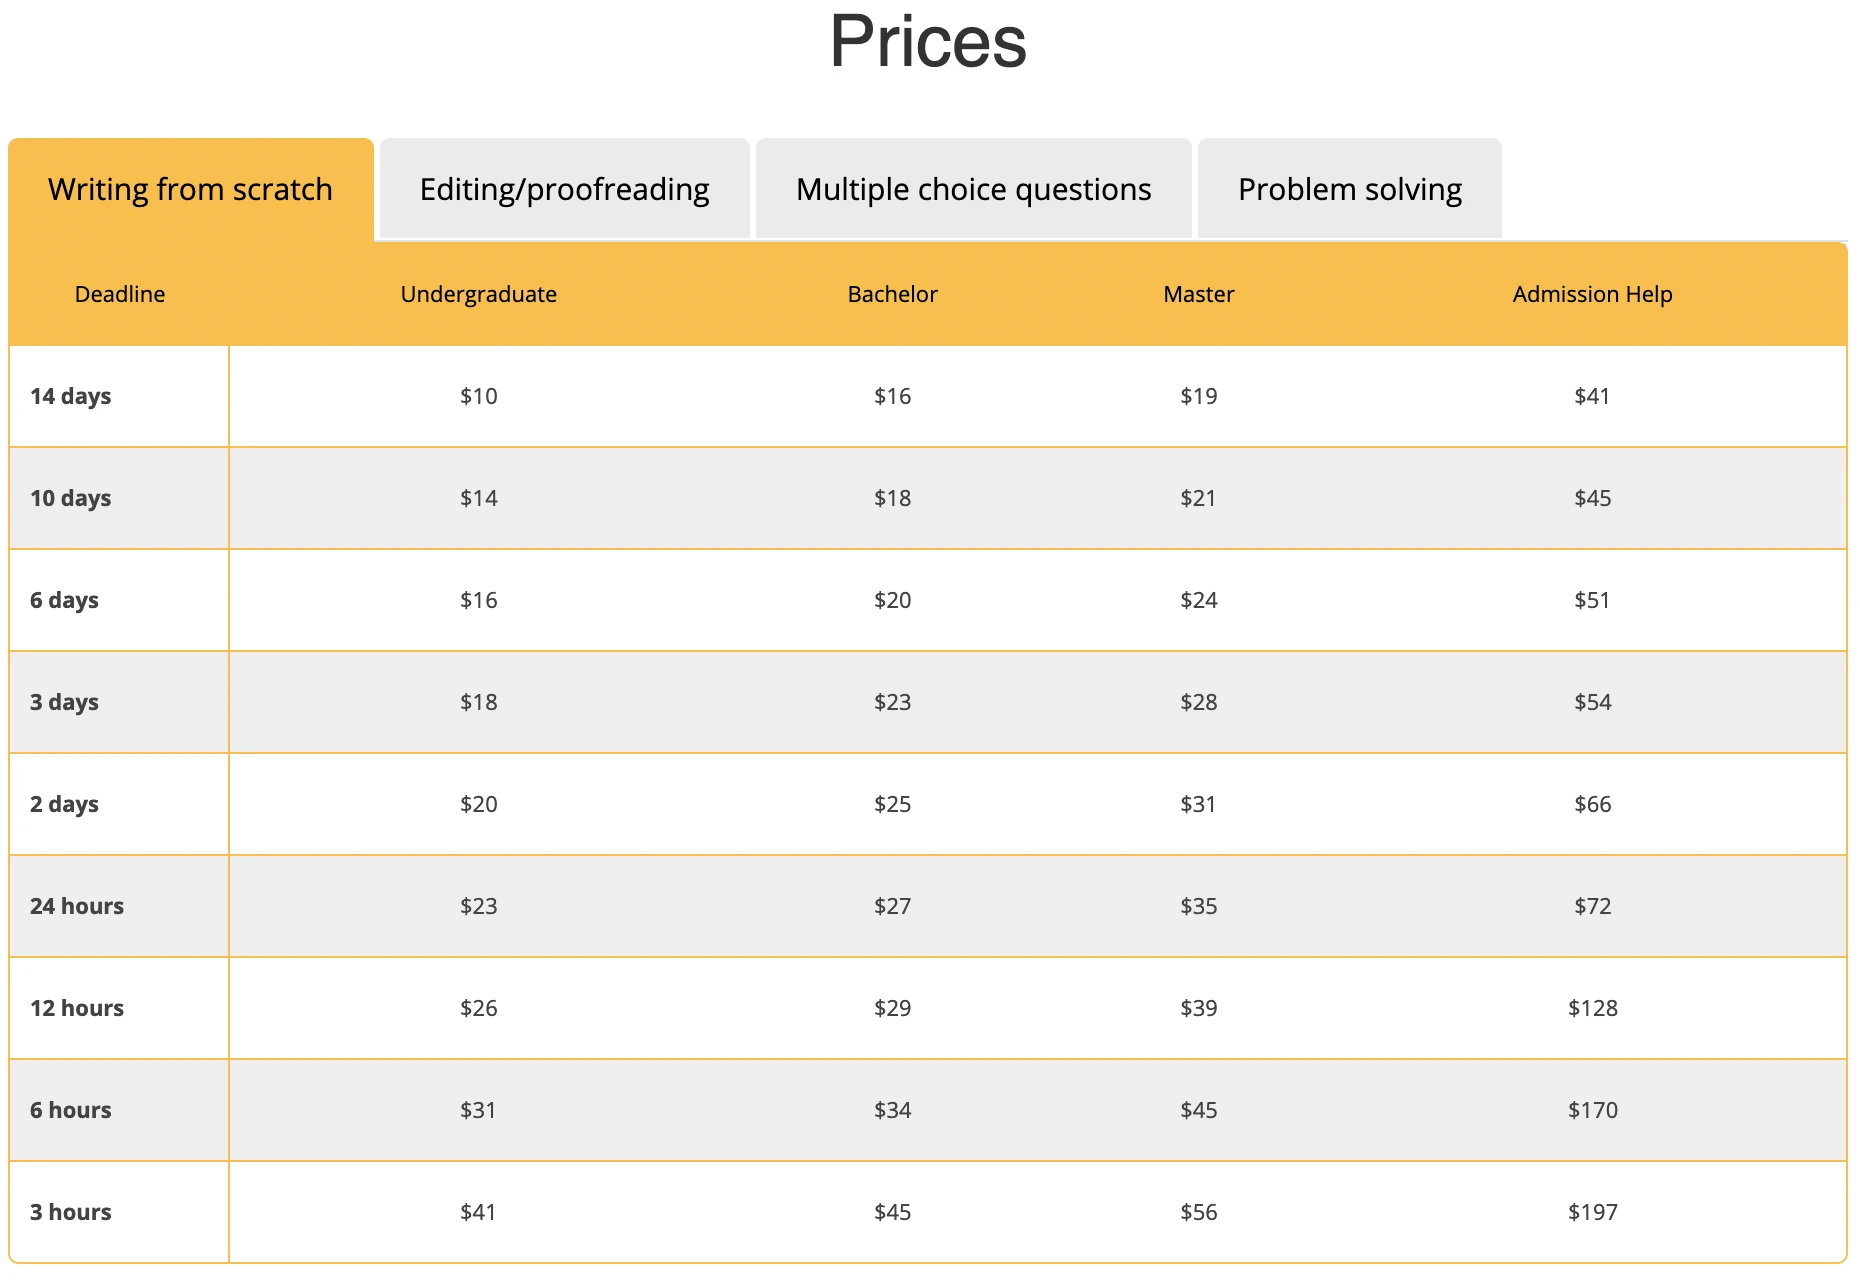Click the $56 Master price cell
1860x1280 pixels.
click(x=1198, y=1211)
